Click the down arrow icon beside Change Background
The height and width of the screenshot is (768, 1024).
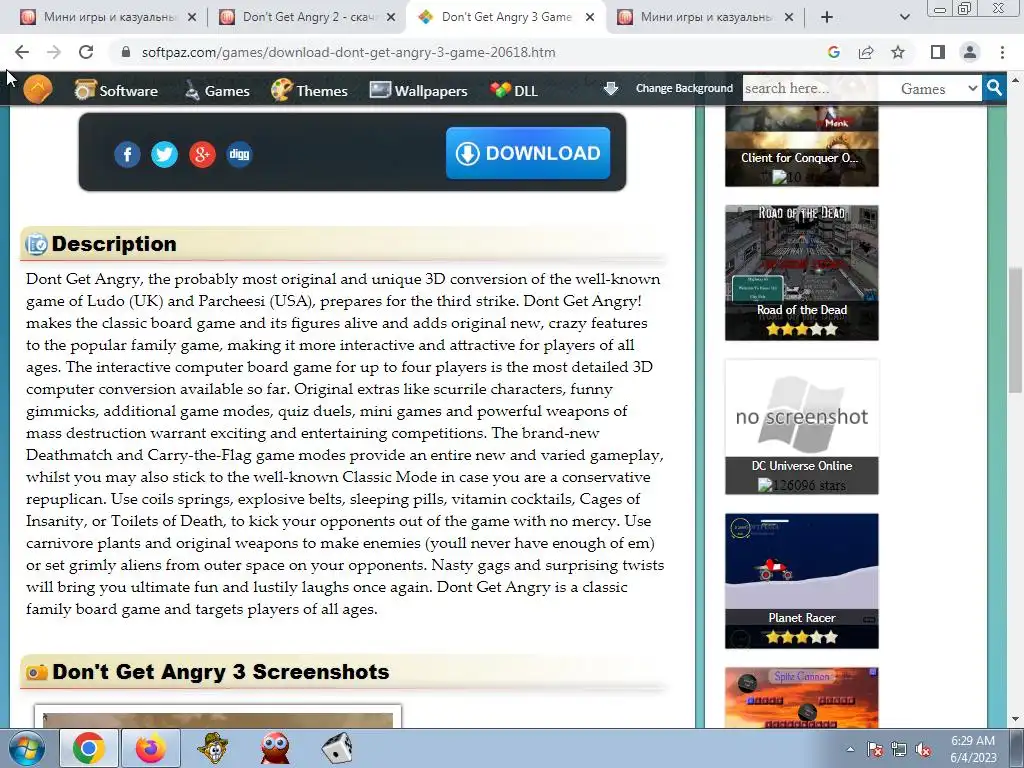point(611,88)
